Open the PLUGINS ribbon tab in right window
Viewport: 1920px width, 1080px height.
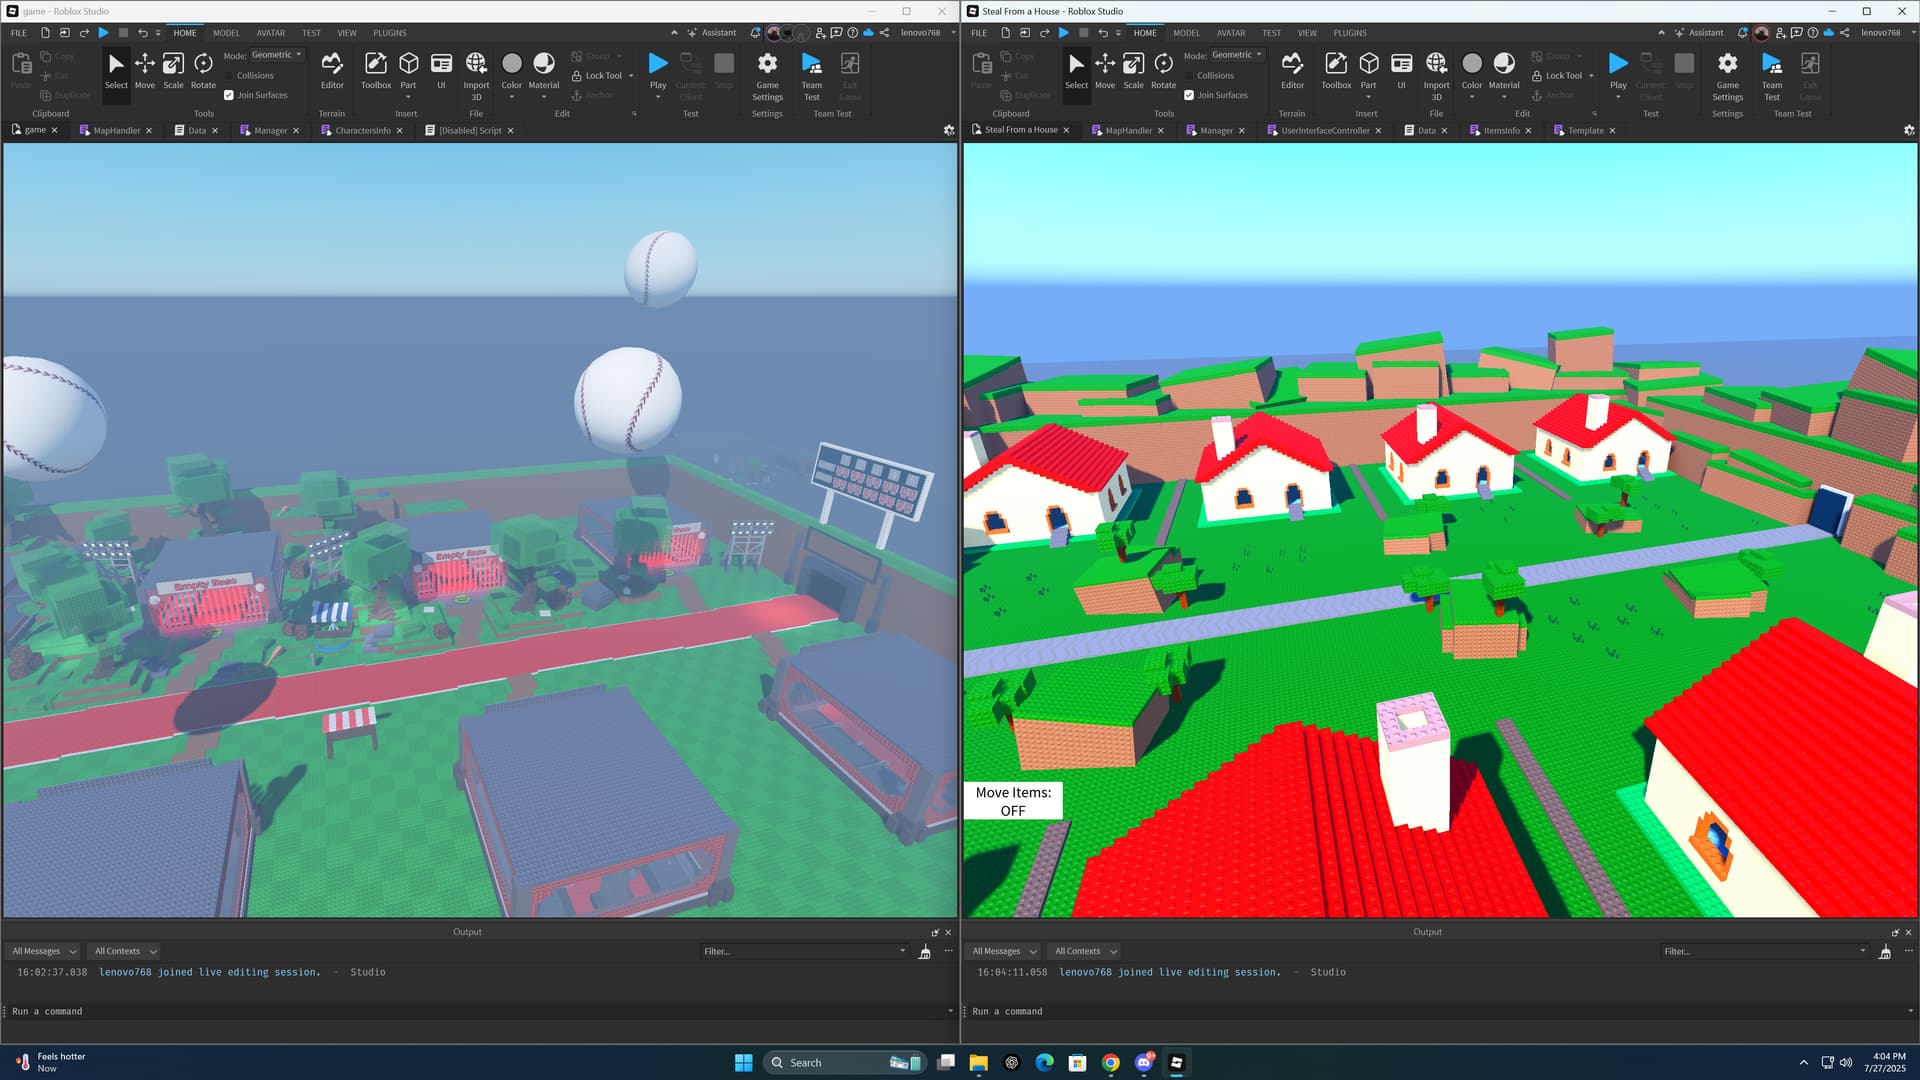click(x=1349, y=33)
